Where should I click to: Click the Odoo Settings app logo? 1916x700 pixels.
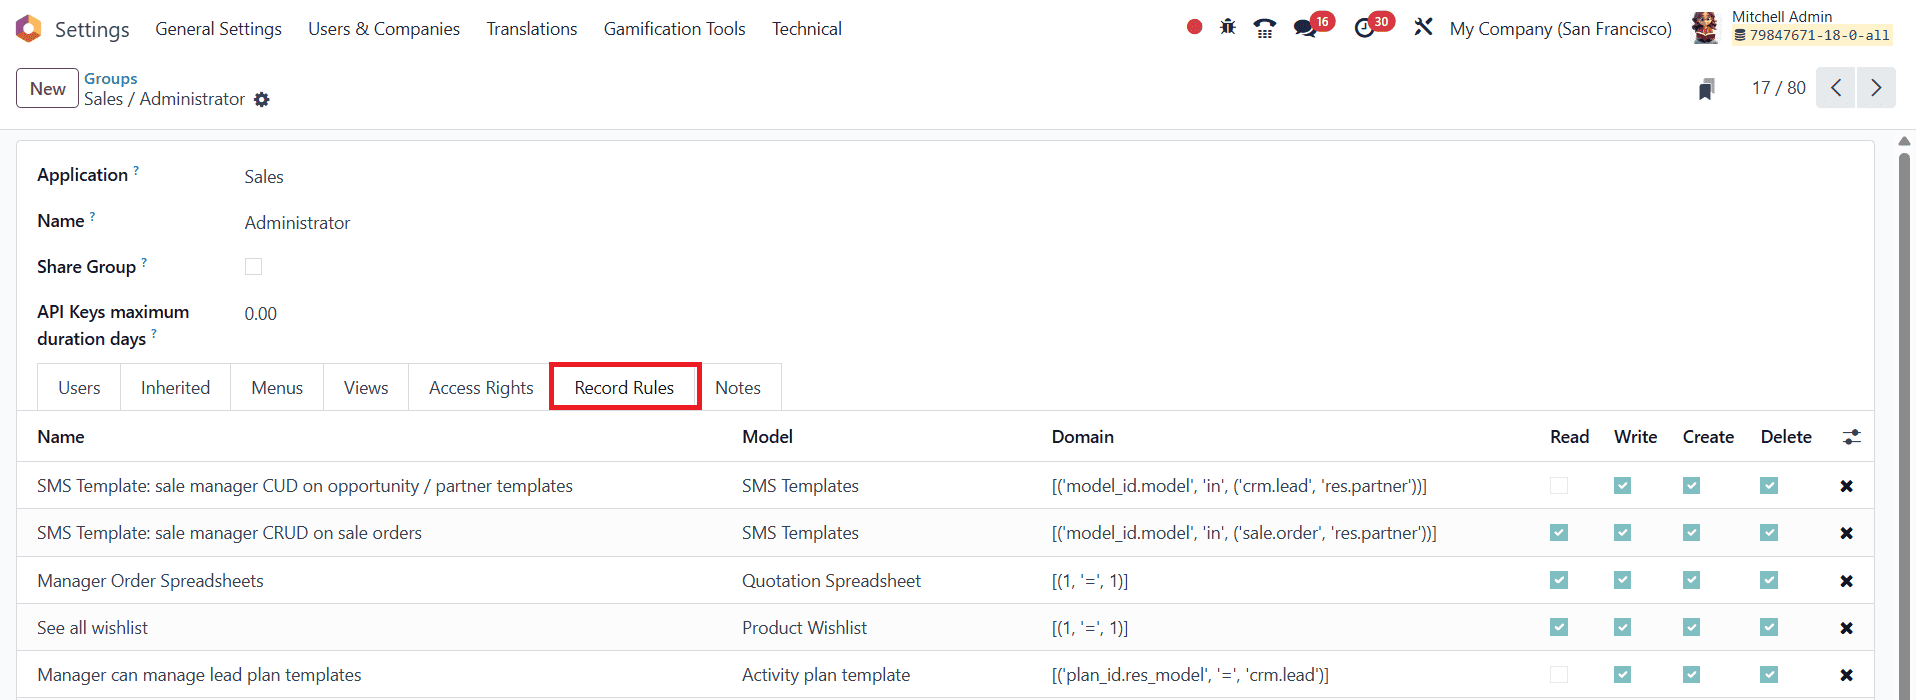coord(29,29)
